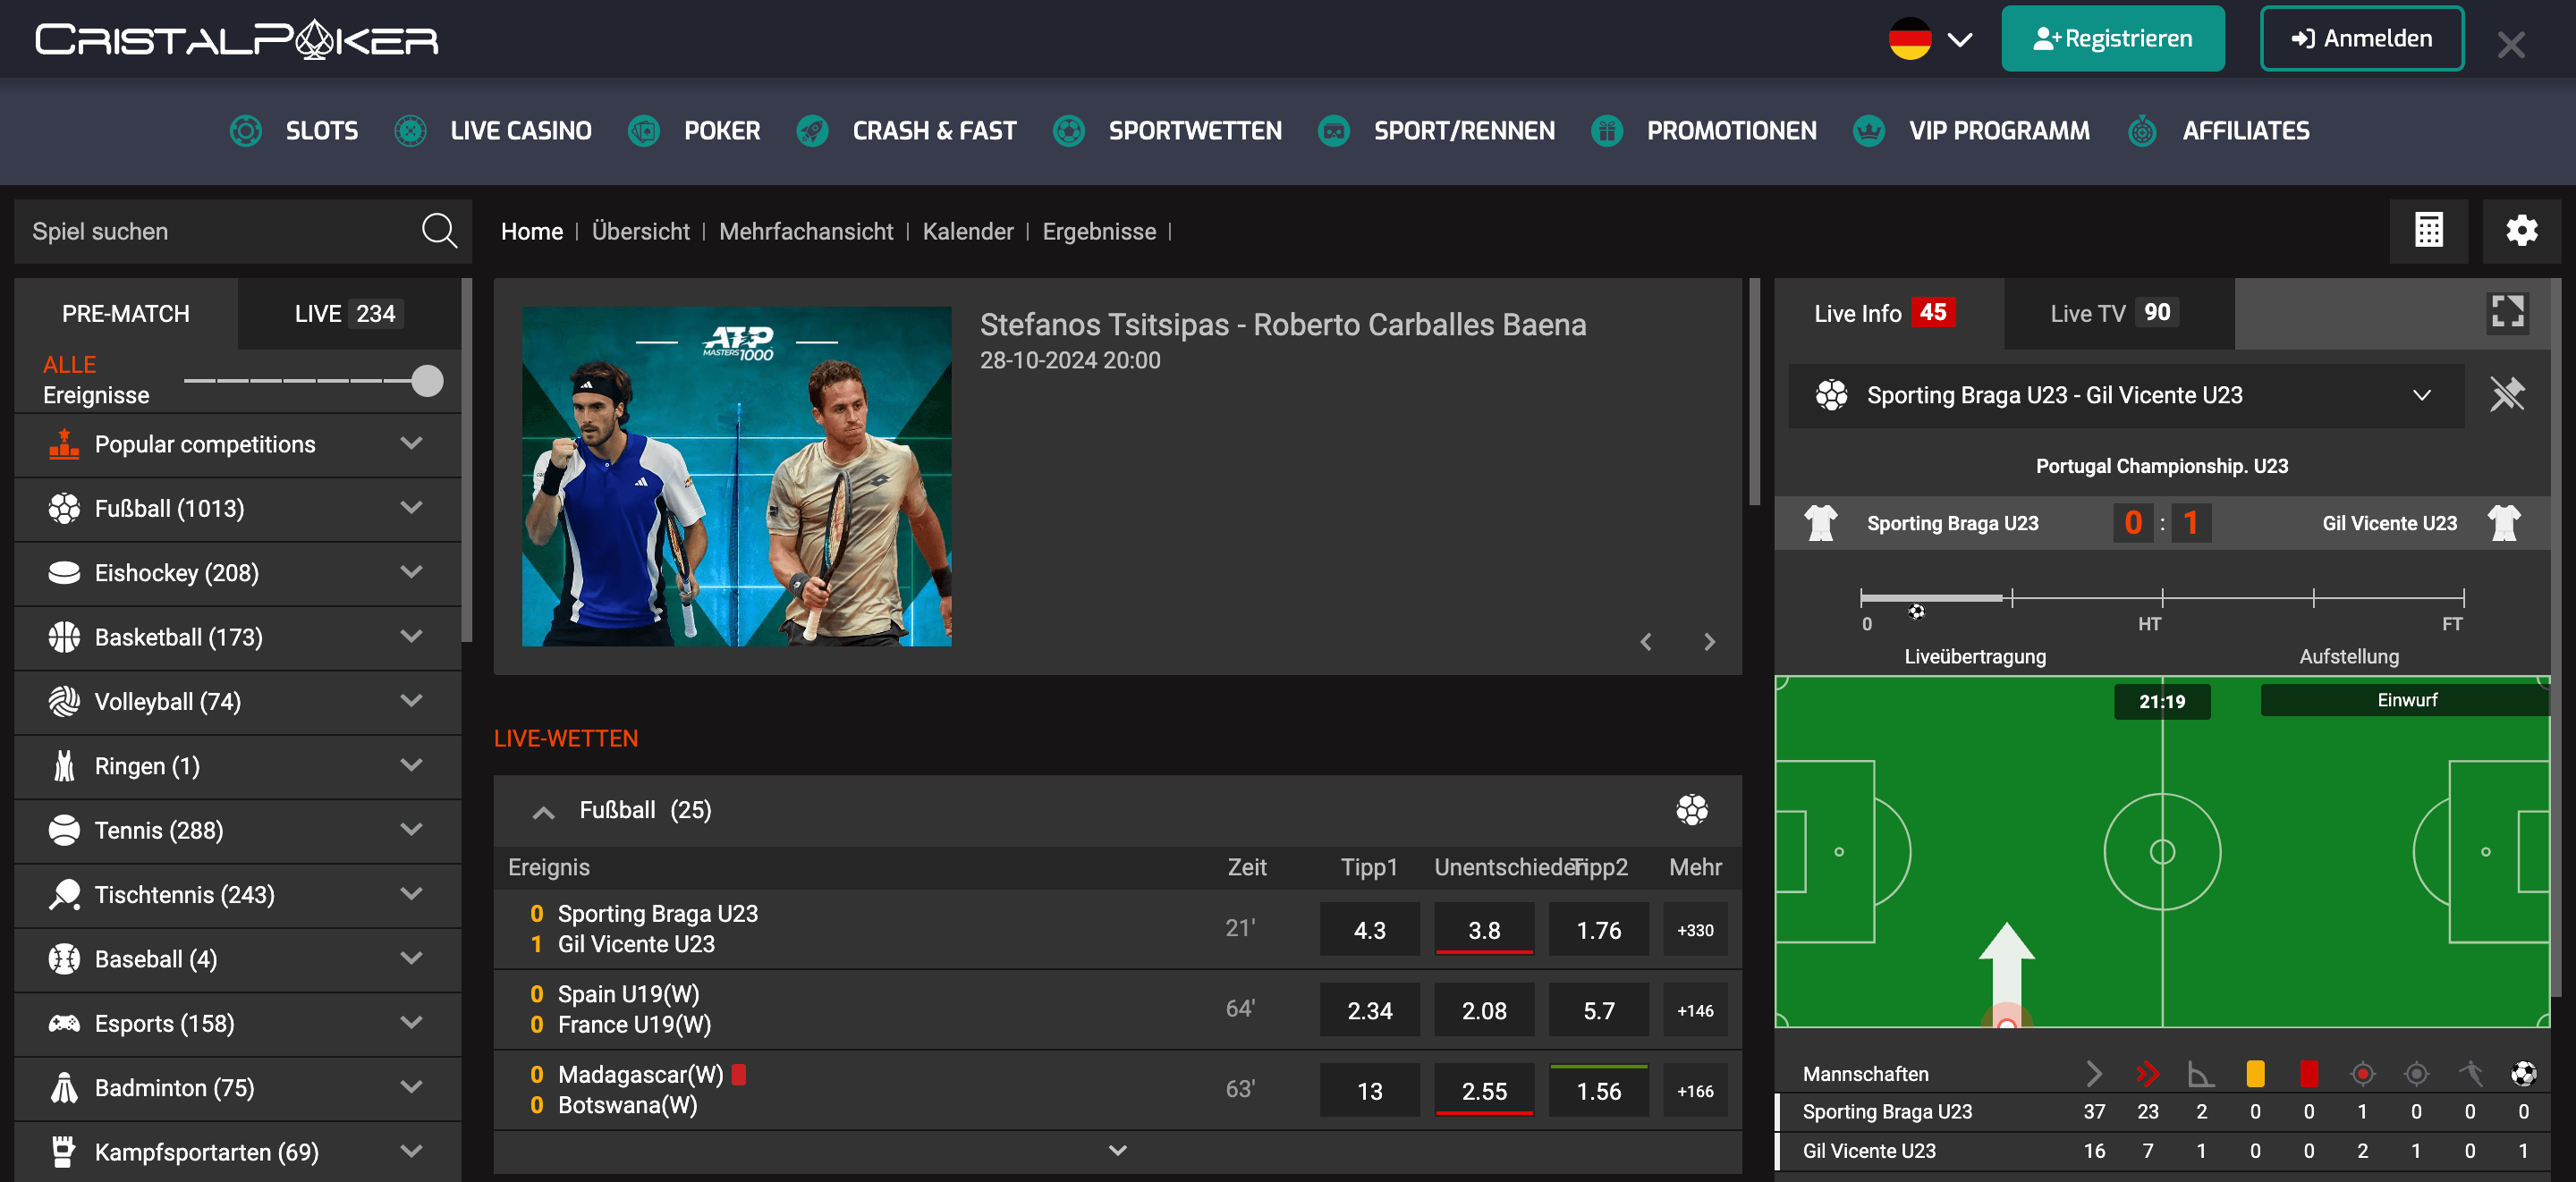Toggle to the LIVE 234 events
Viewport: 2576px width, 1182px height.
347,314
